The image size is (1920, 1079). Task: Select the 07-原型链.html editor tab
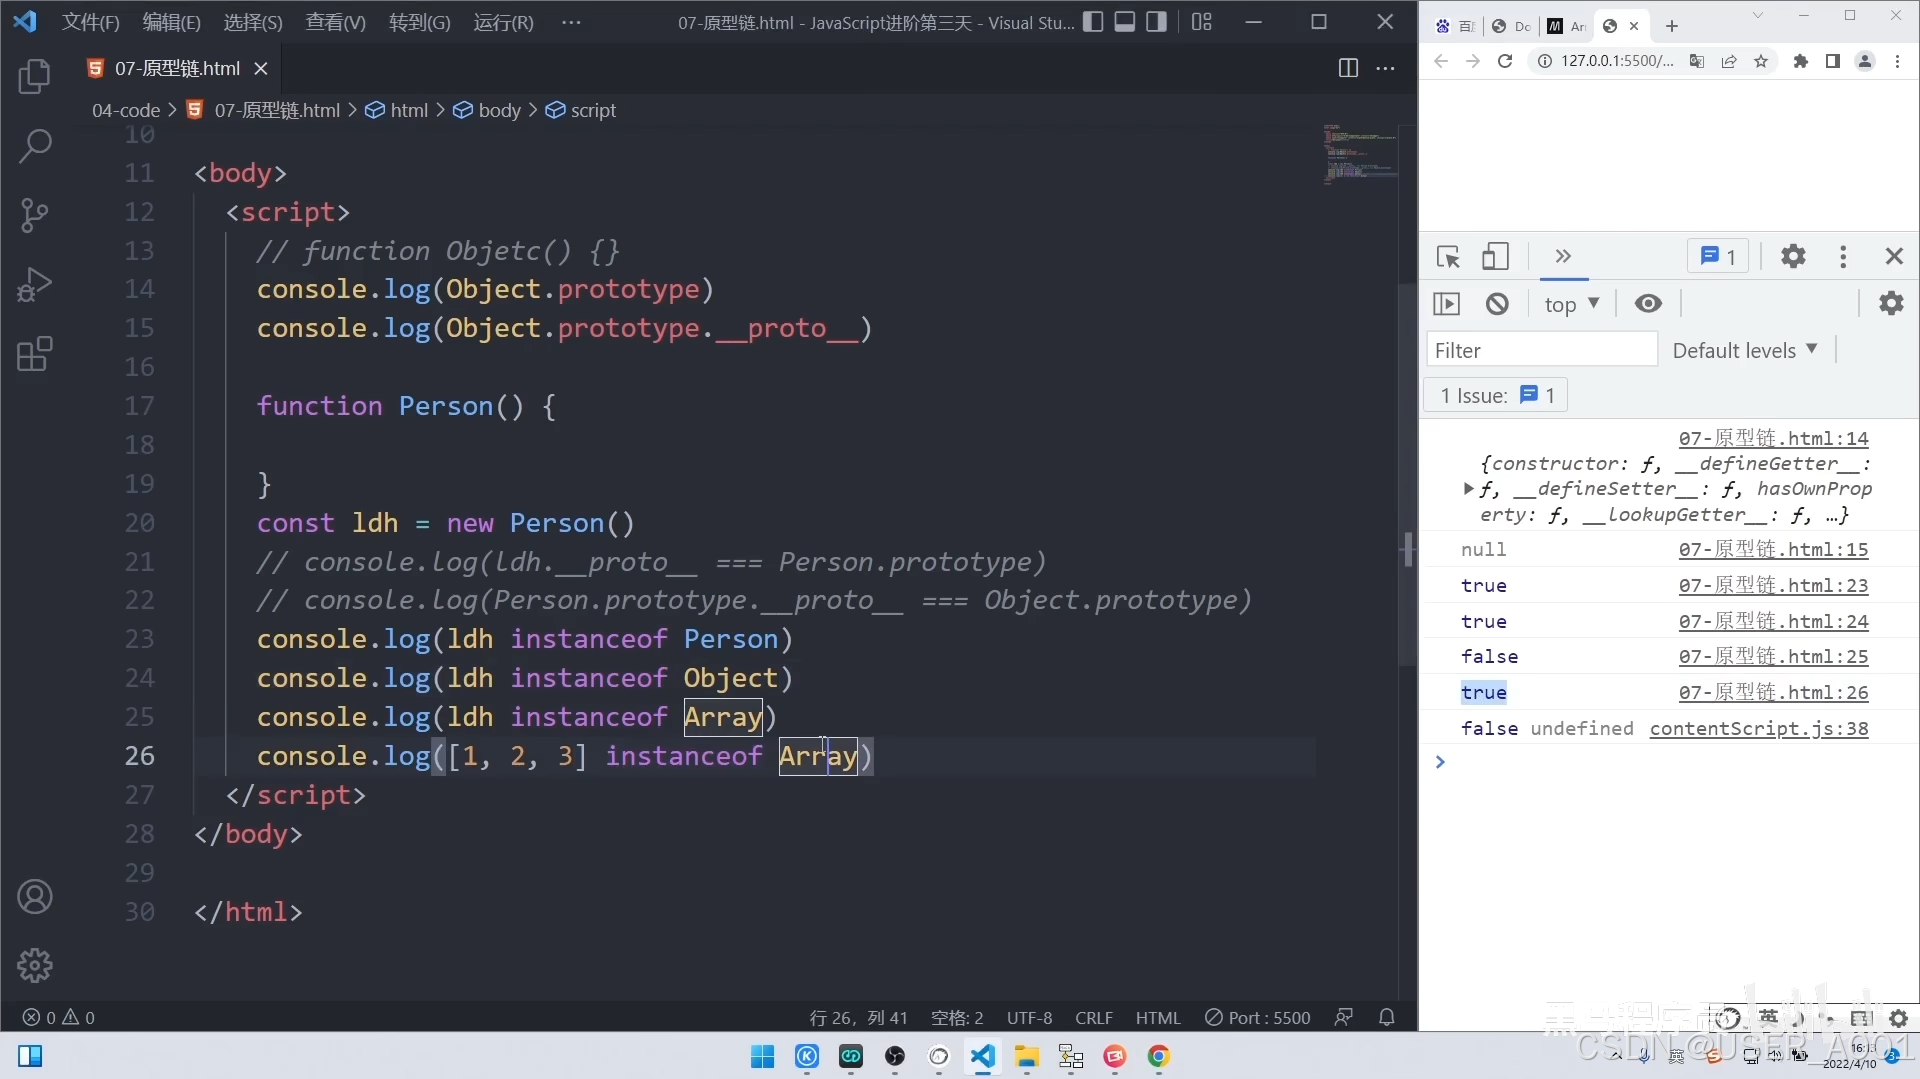click(177, 68)
